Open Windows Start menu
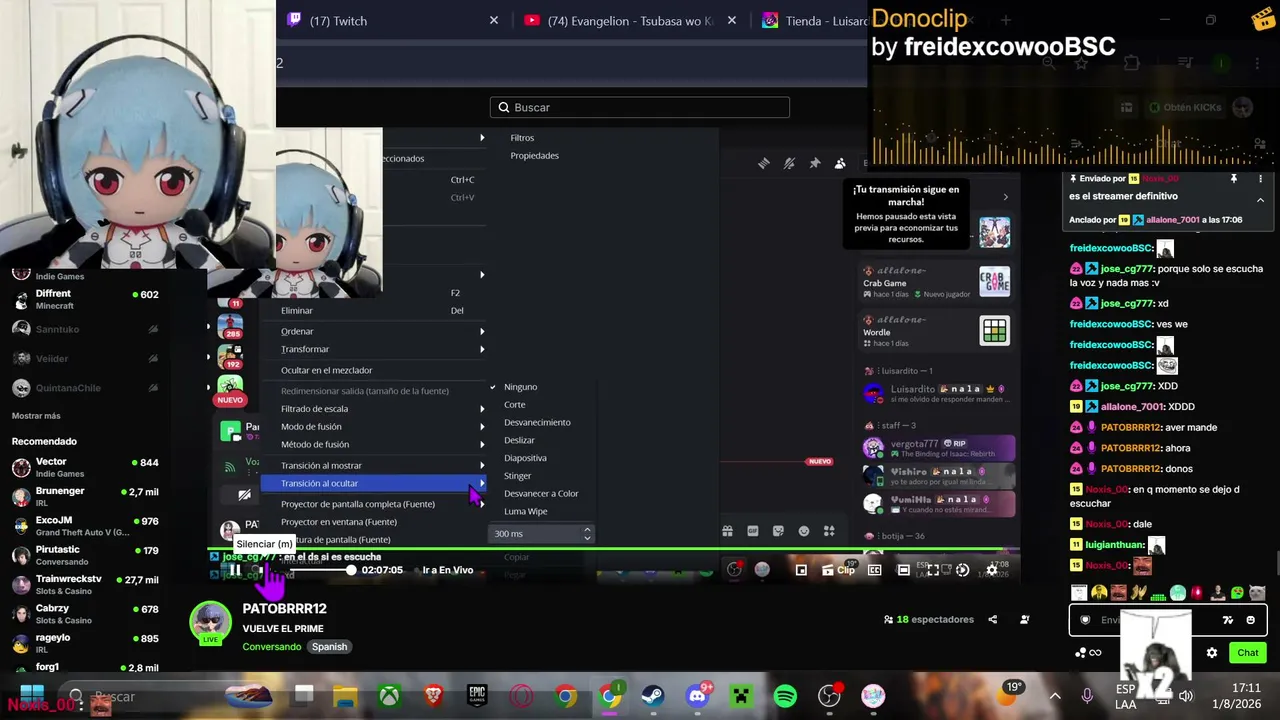 click(32, 696)
